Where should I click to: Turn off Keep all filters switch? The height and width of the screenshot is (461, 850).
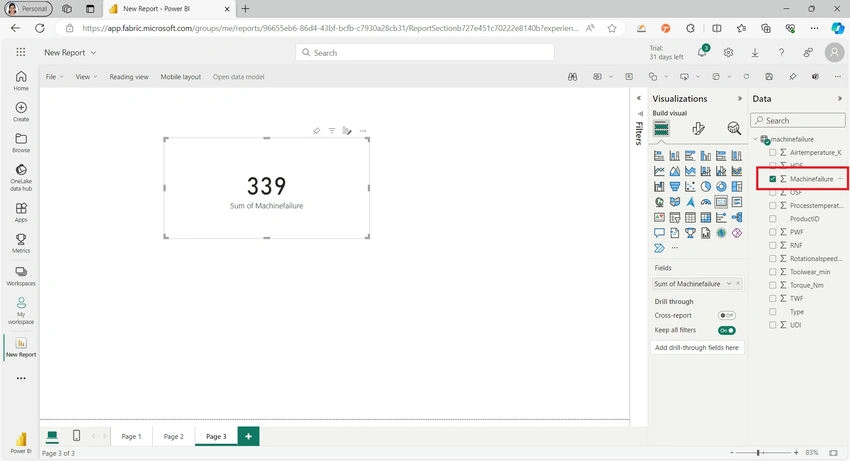coord(726,330)
